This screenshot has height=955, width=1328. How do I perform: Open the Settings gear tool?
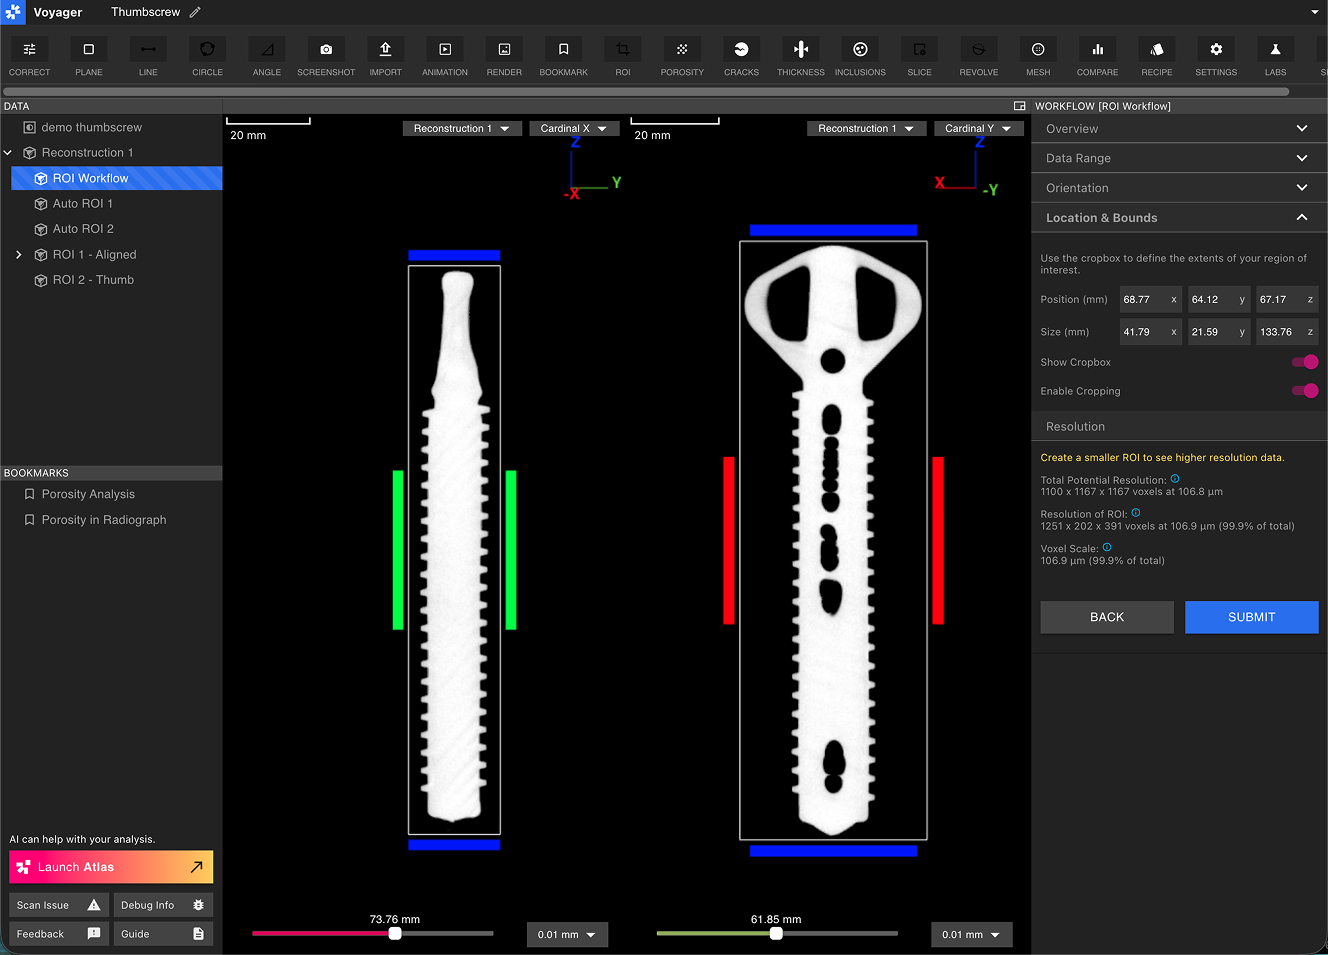(1216, 57)
